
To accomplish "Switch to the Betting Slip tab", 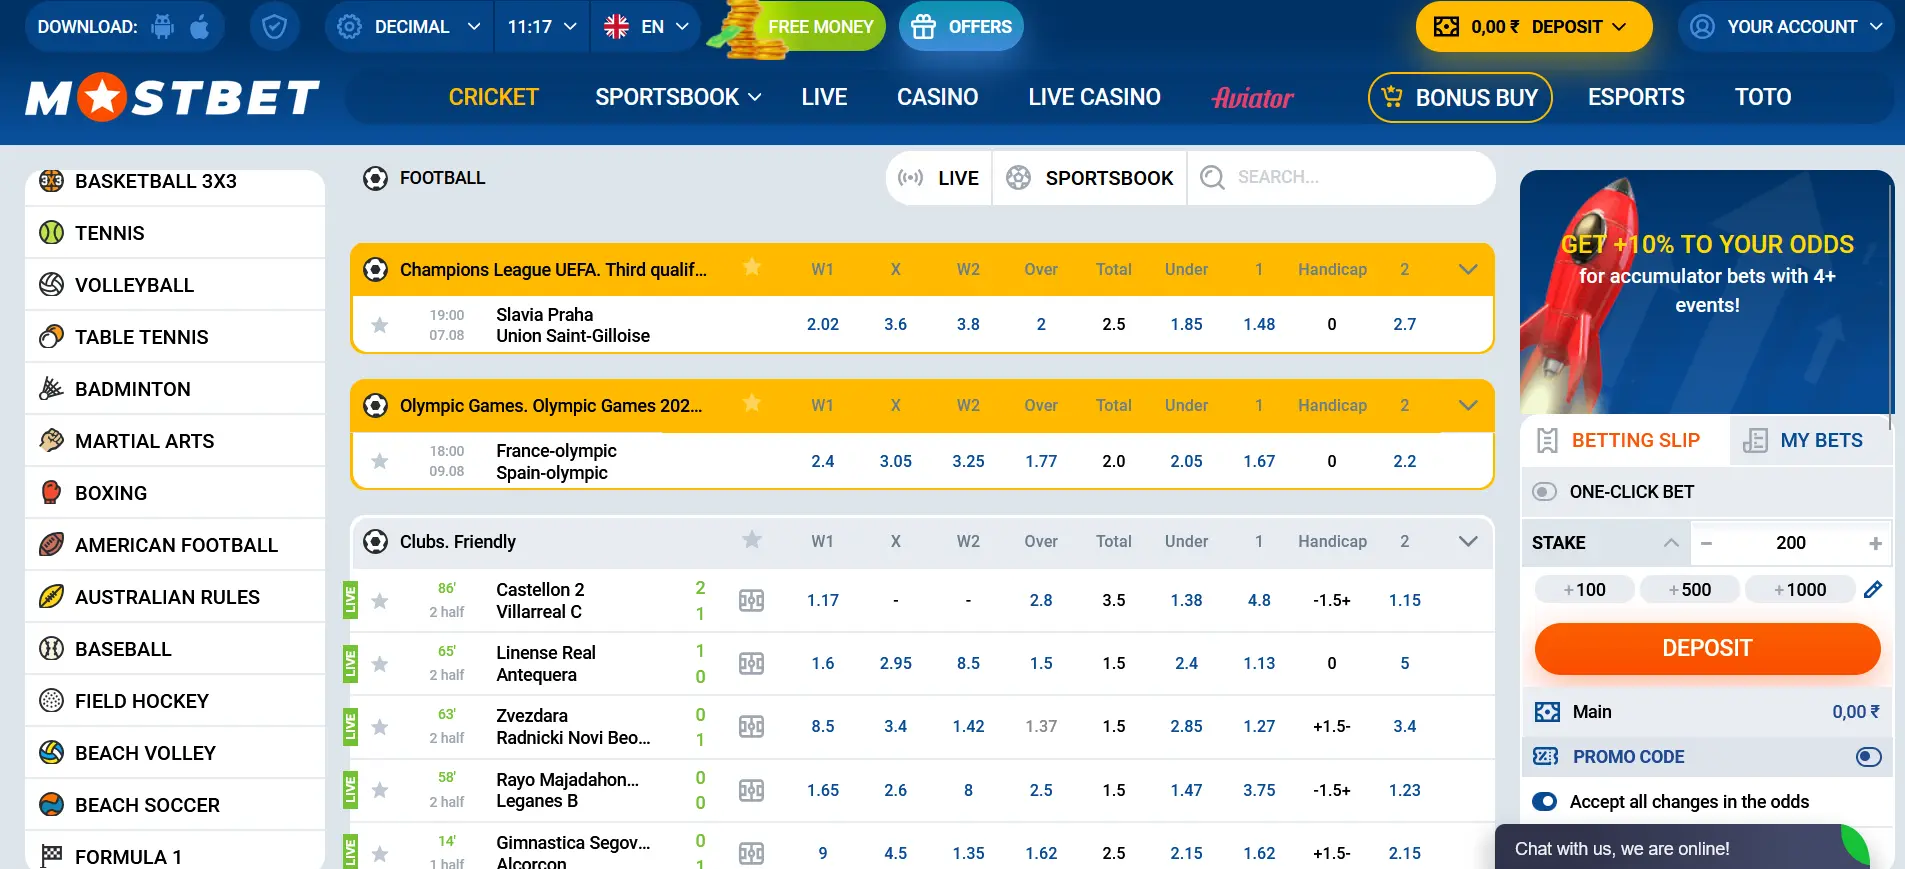I will 1626,440.
